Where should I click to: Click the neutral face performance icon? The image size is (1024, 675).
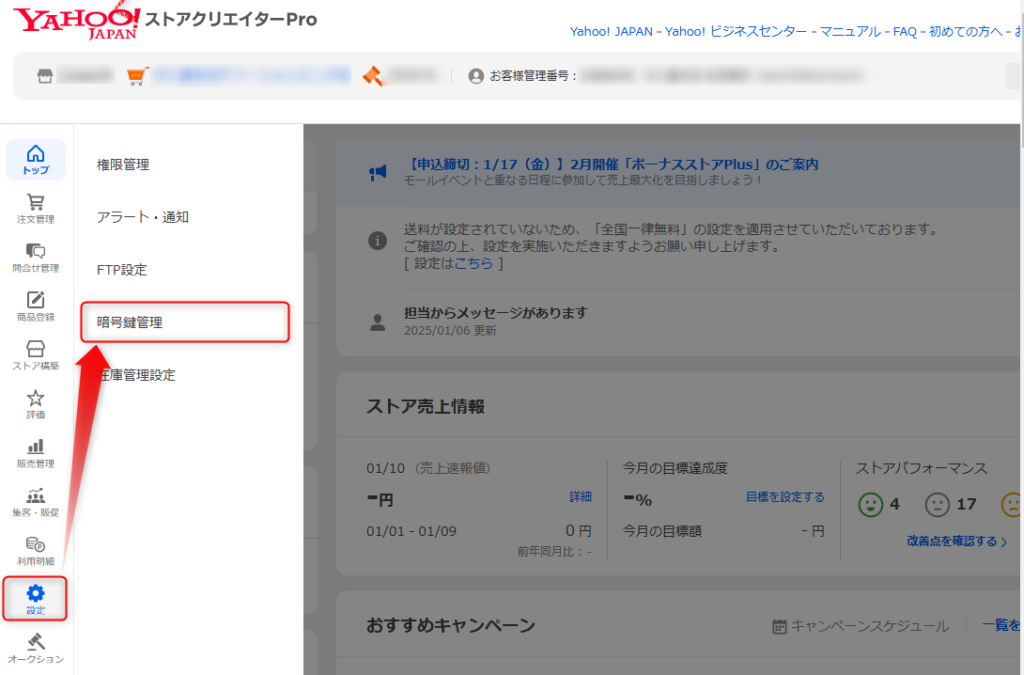(x=937, y=505)
